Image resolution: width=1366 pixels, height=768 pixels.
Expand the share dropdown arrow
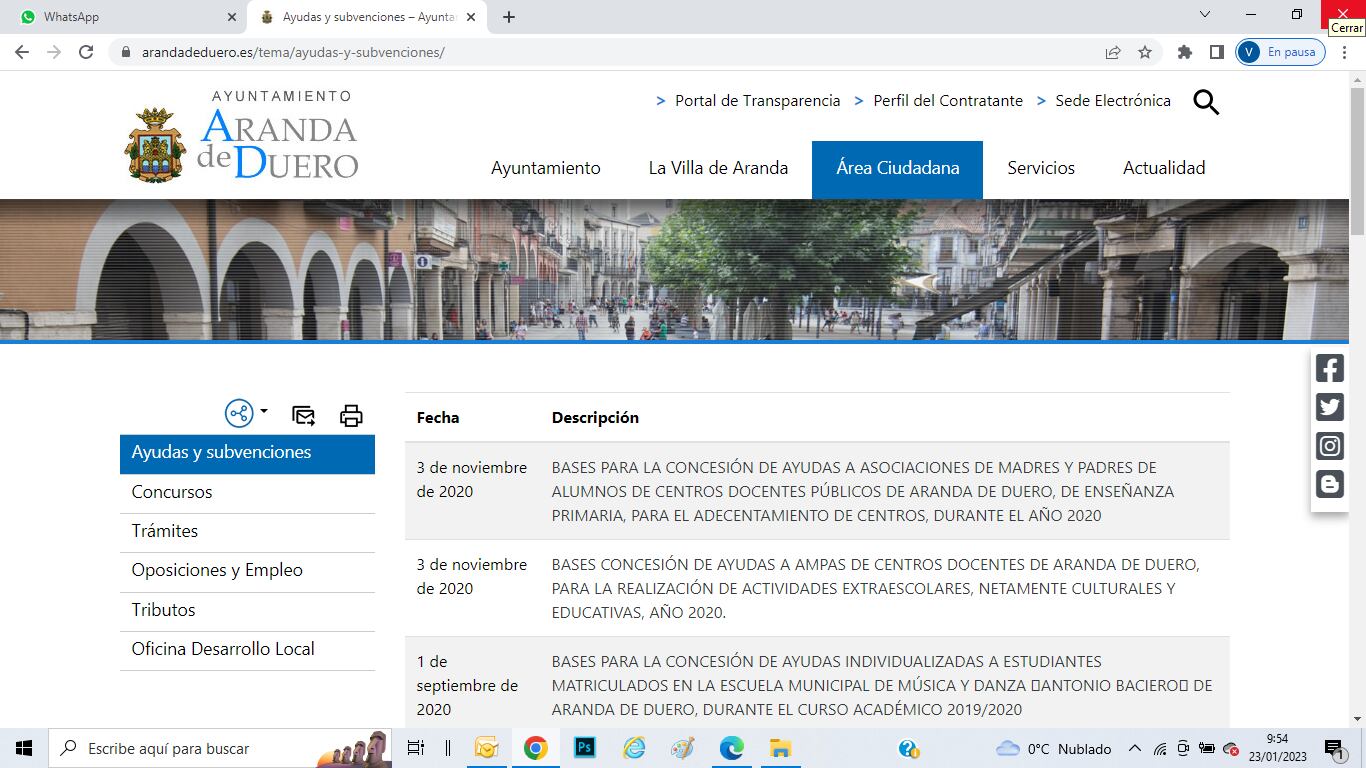[x=264, y=411]
